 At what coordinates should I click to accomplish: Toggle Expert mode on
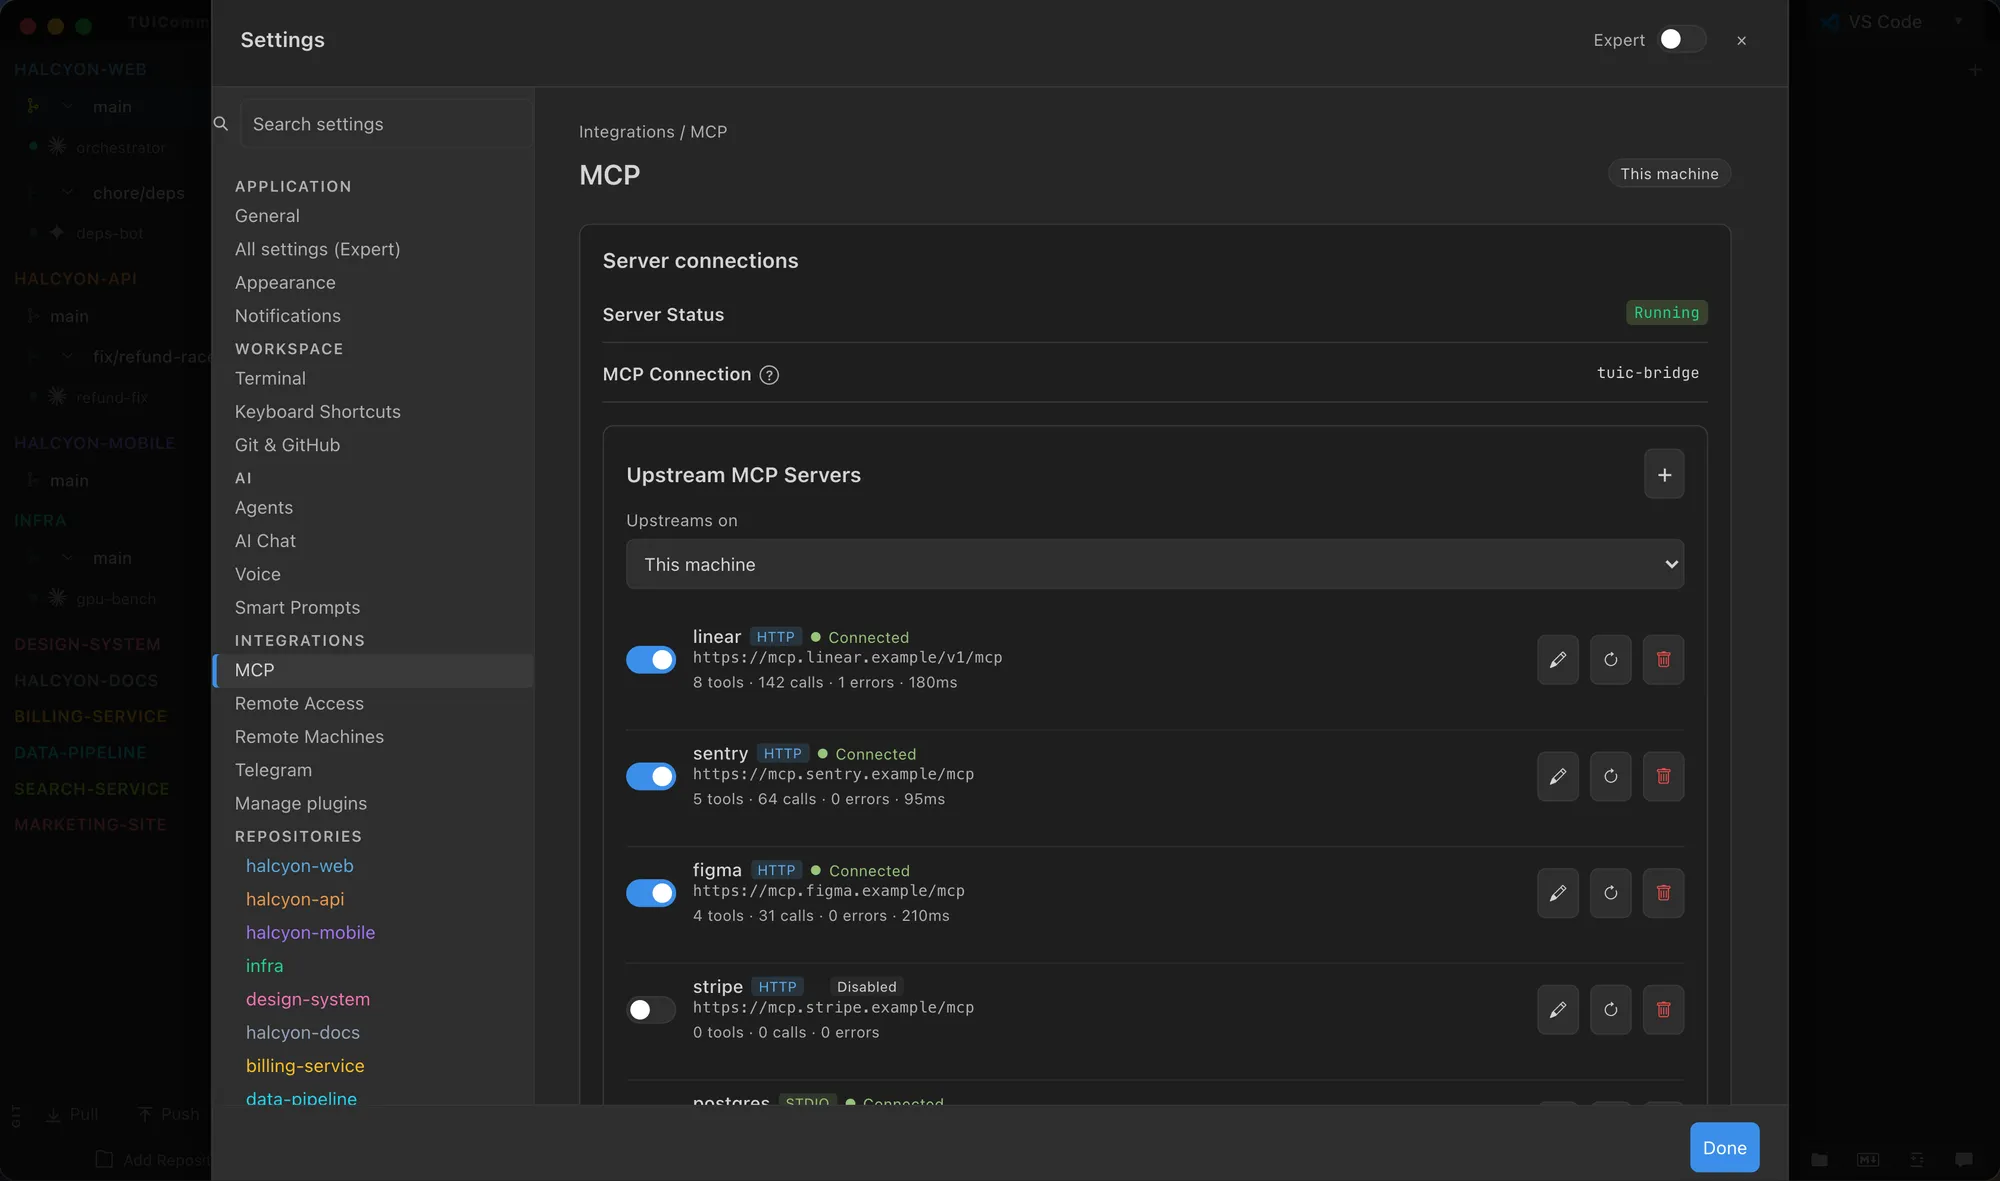(x=1682, y=40)
